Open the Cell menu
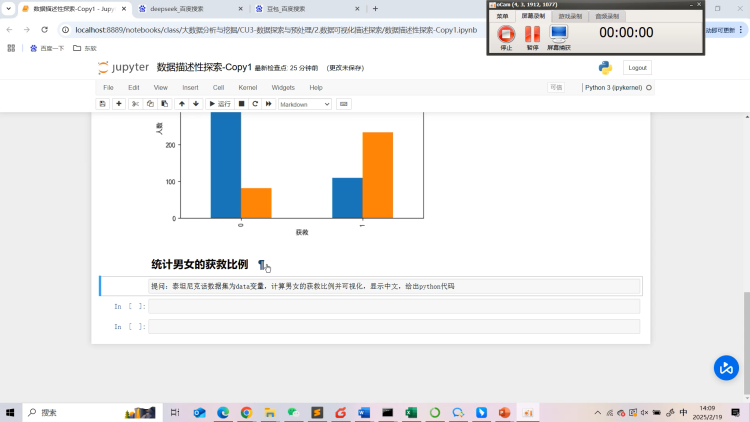 click(218, 88)
